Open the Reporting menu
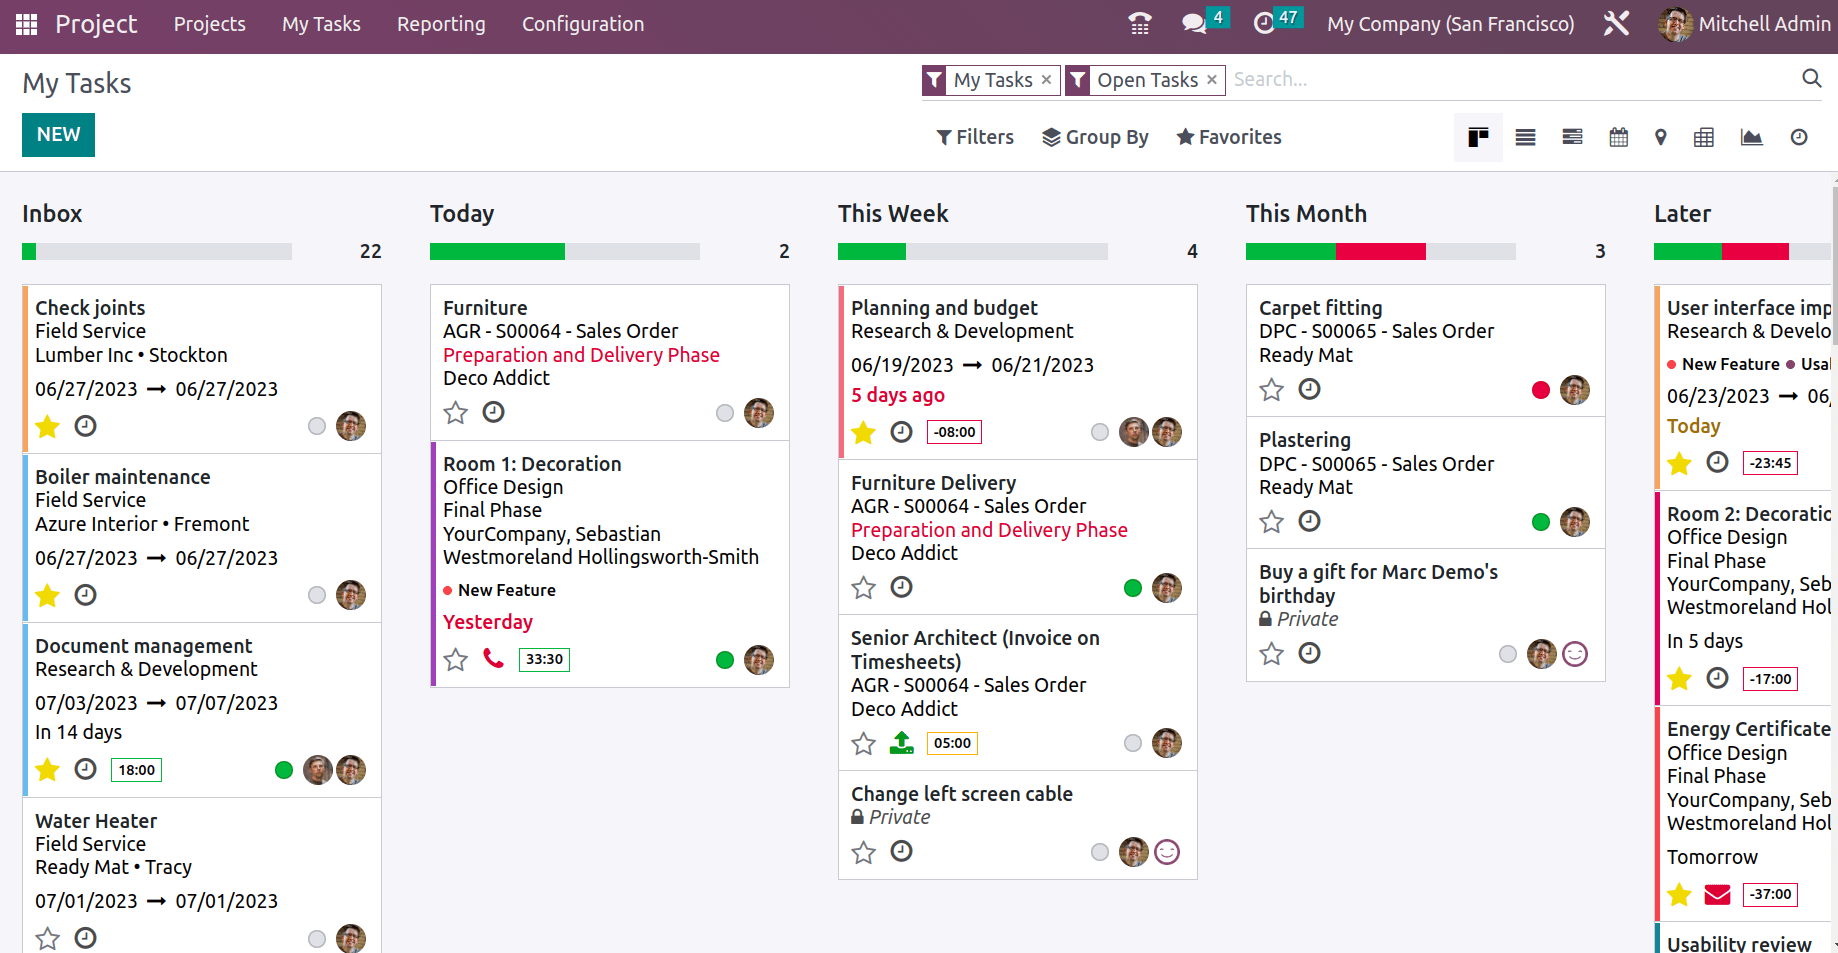This screenshot has width=1838, height=953. (x=441, y=24)
